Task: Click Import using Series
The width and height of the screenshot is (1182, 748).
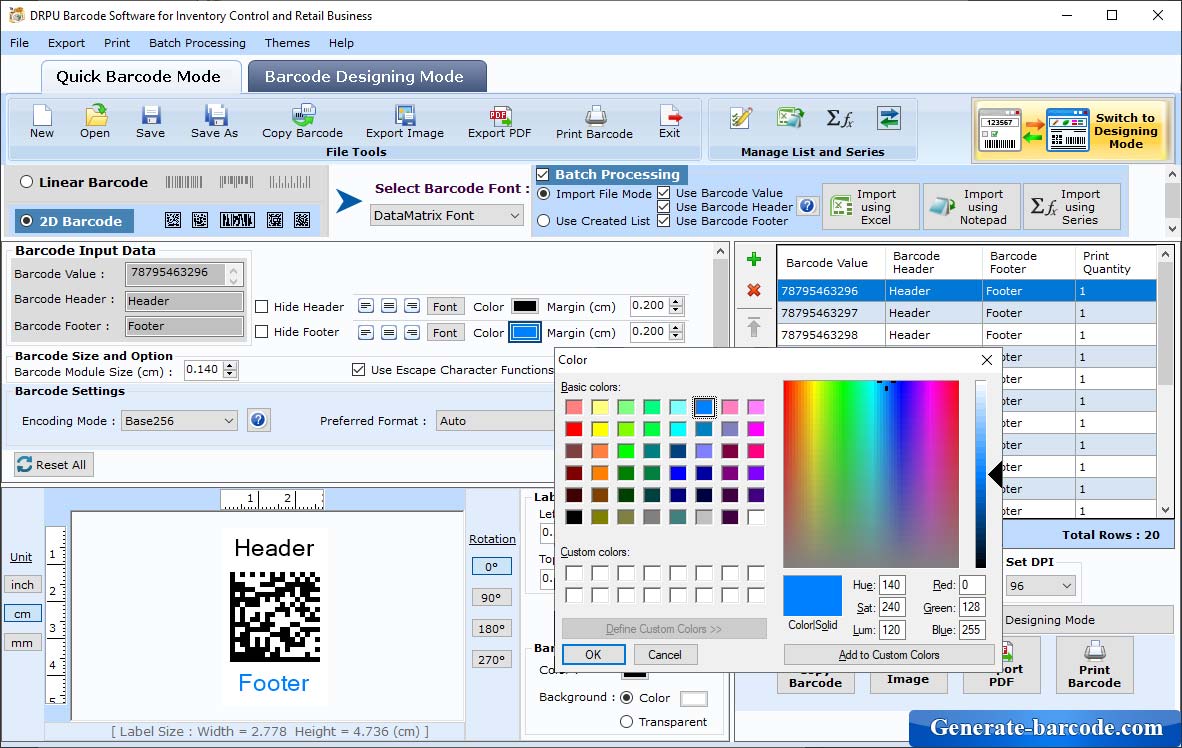Action: (1072, 207)
